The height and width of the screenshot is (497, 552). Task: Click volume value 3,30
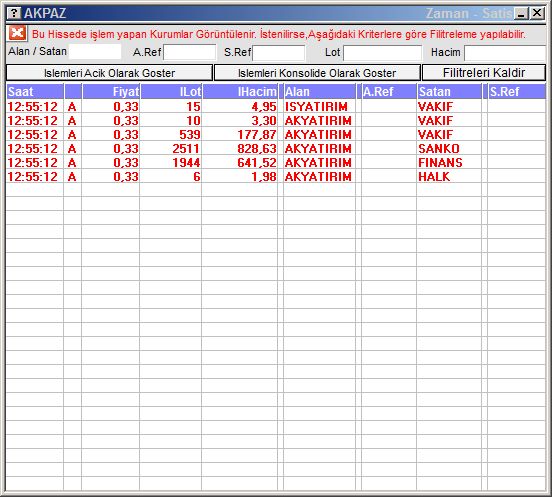click(x=264, y=121)
